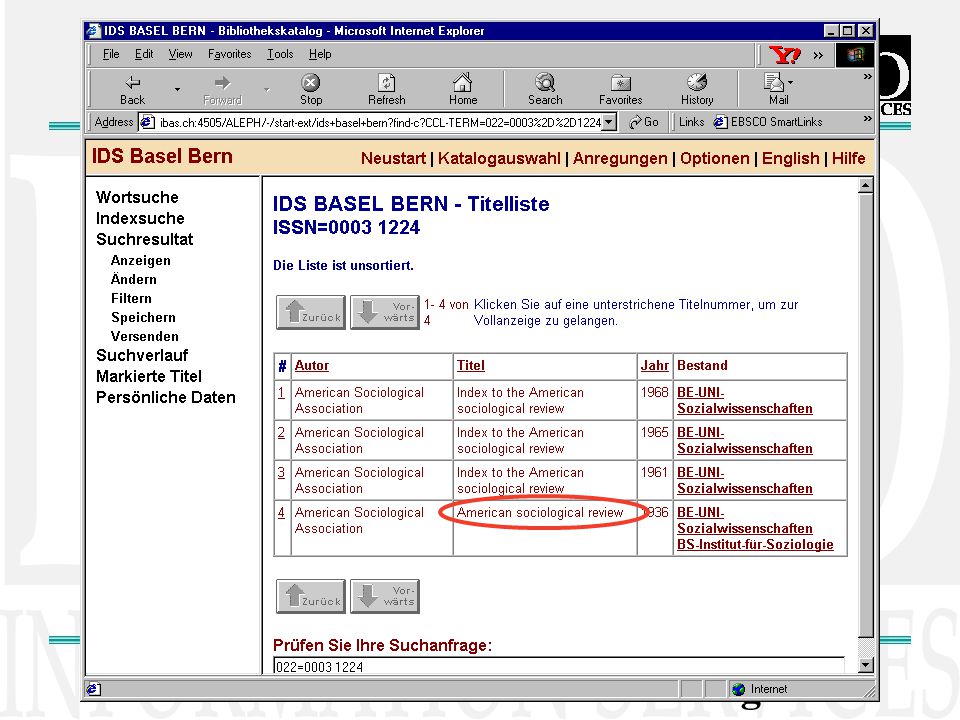Click the Forward toolbar arrow icon

[222, 83]
